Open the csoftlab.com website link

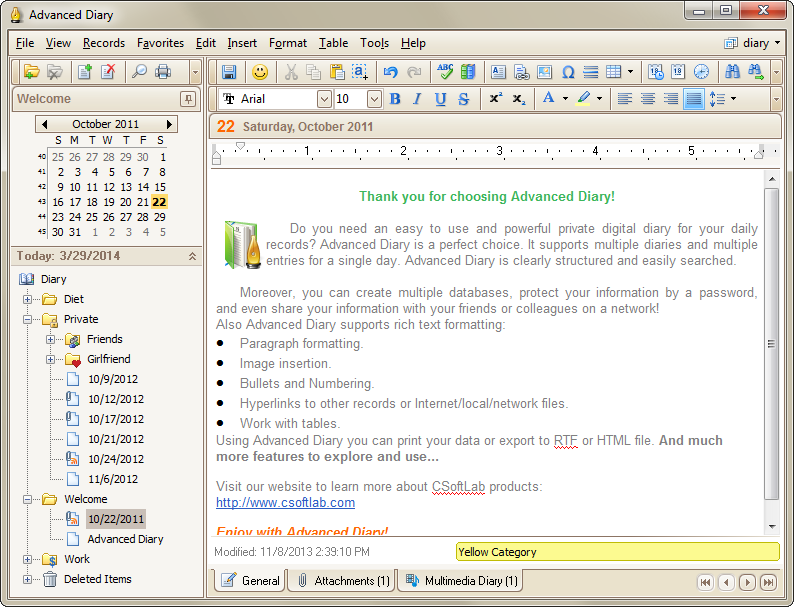pyautogui.click(x=286, y=503)
